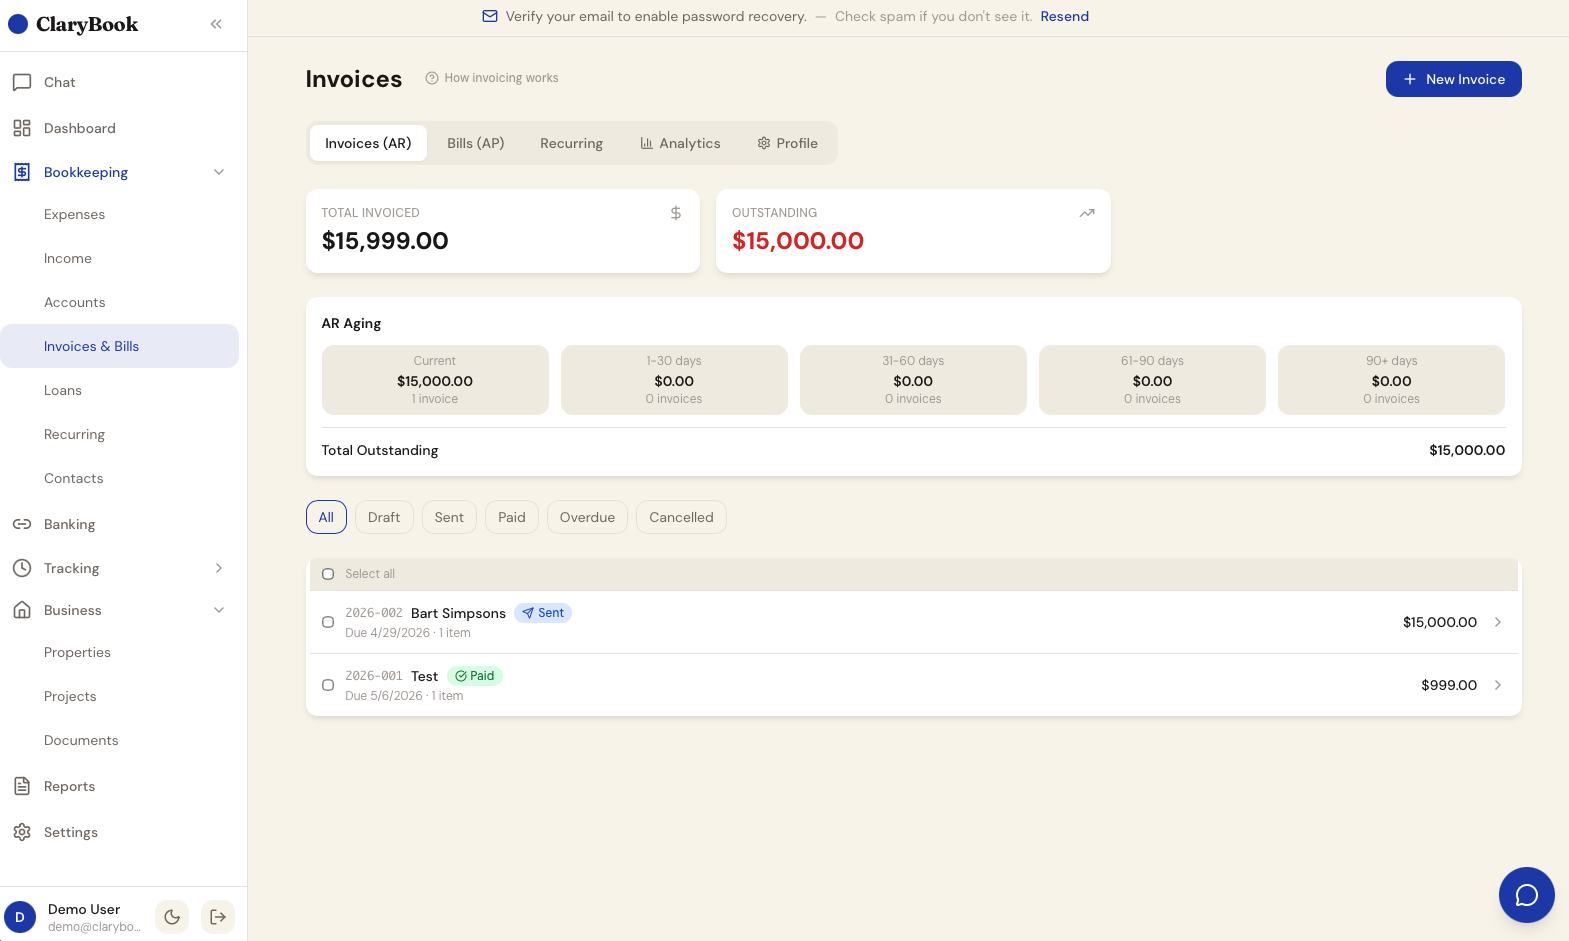This screenshot has width=1569, height=941.
Task: Open Chat from the sidebar
Action: tap(59, 82)
